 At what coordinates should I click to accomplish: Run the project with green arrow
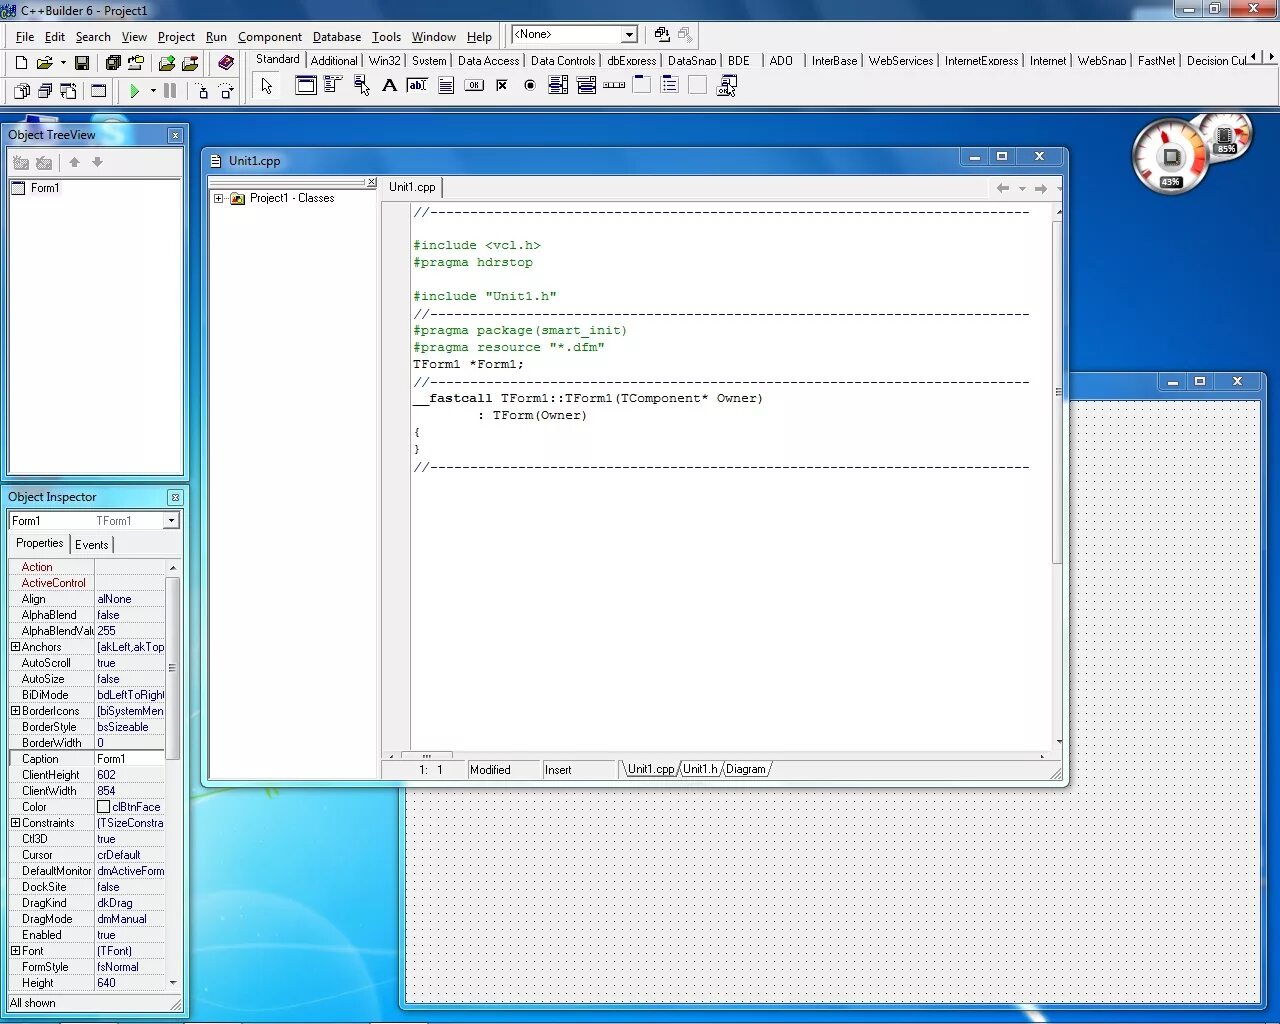(x=134, y=91)
